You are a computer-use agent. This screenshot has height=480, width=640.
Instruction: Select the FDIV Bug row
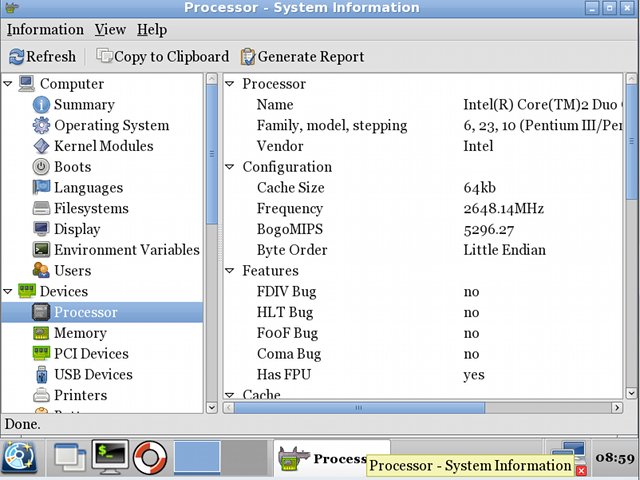pyautogui.click(x=424, y=291)
